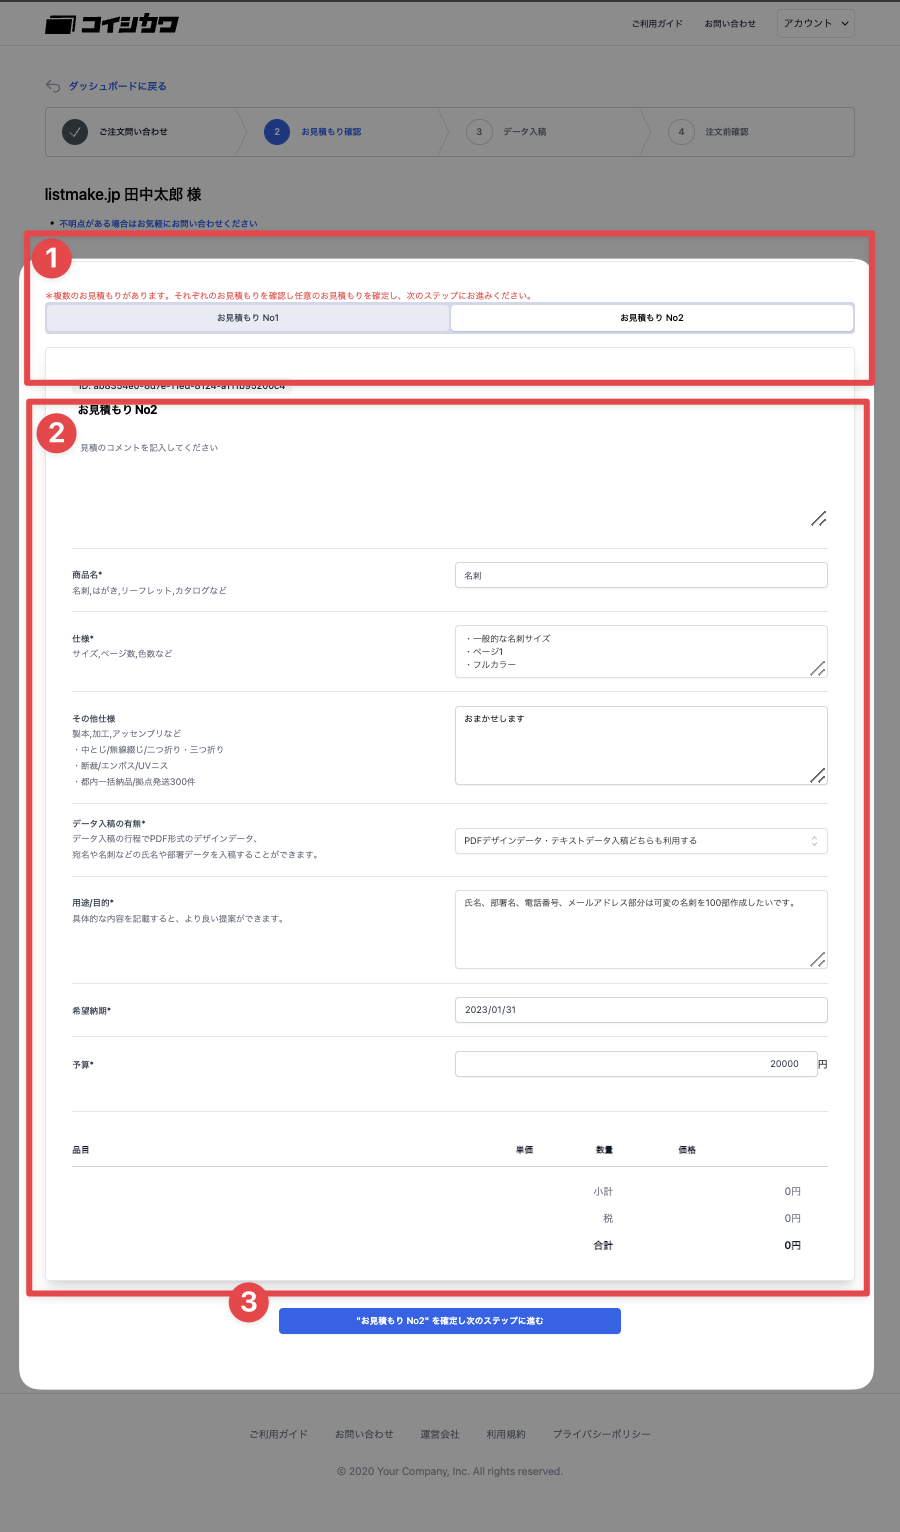
Task: Click the 不明点がある場合 inquiry link
Action: [x=158, y=224]
